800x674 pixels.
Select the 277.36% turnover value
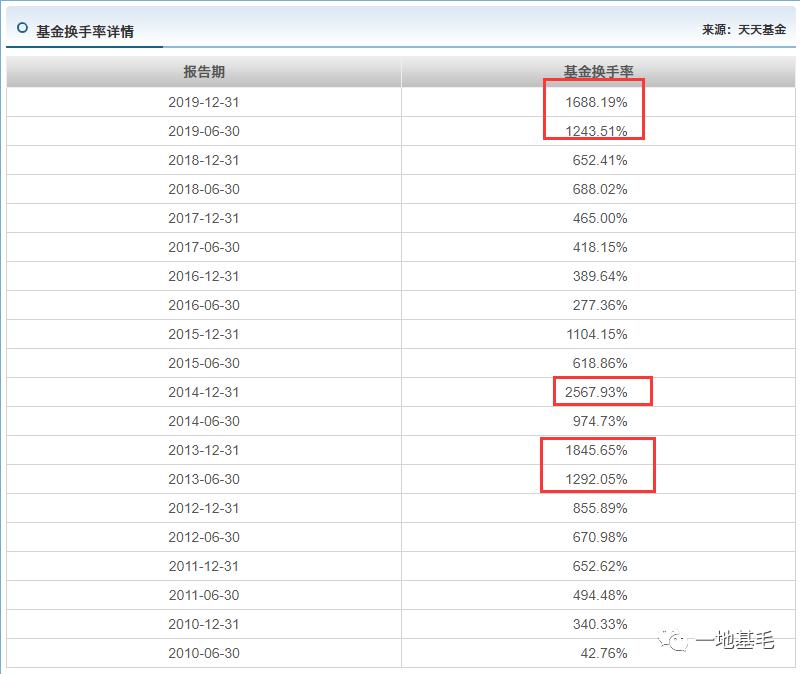pyautogui.click(x=600, y=305)
